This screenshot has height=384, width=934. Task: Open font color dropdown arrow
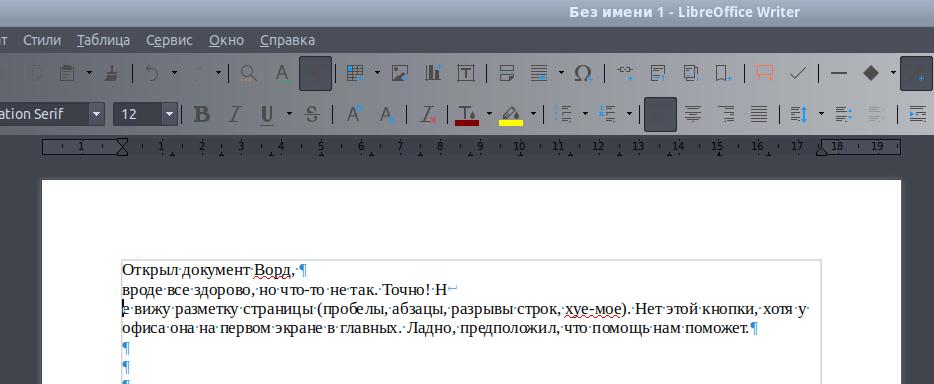[490, 114]
